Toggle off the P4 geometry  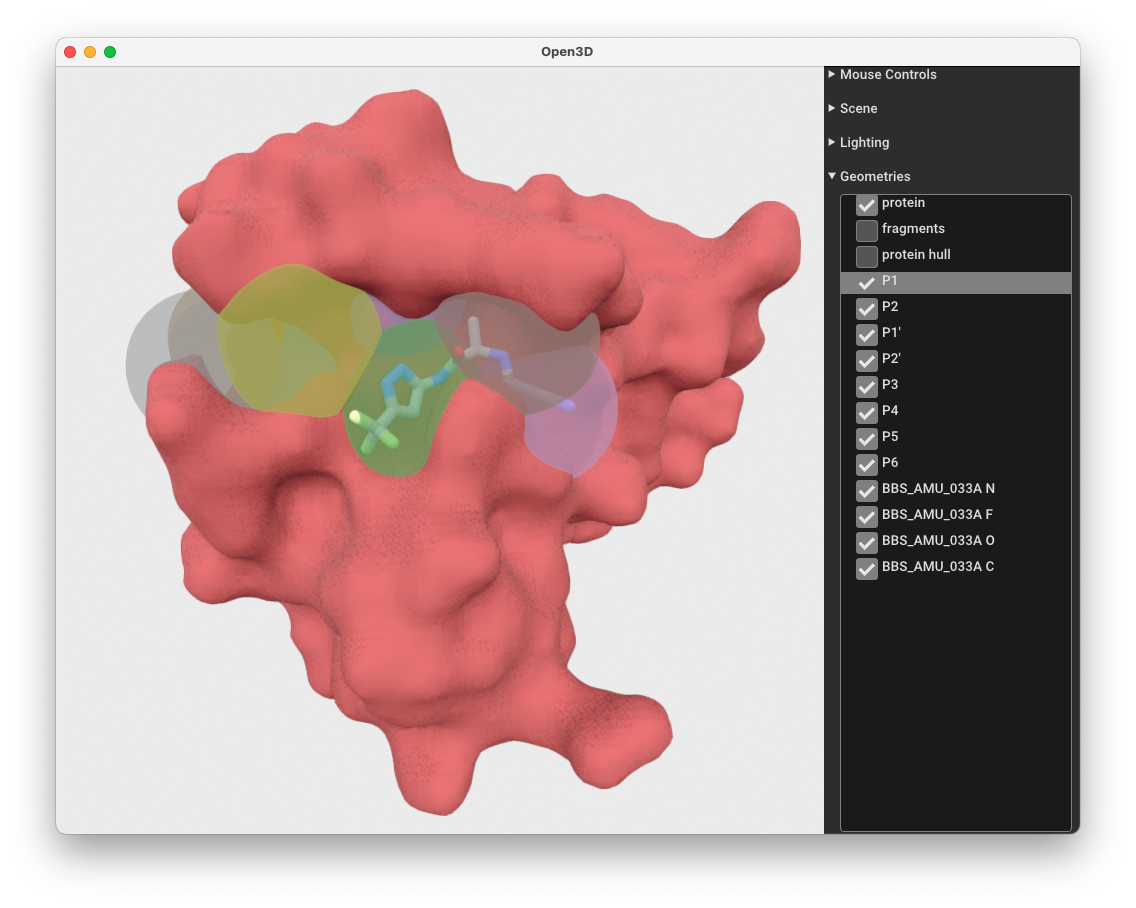[x=867, y=412]
